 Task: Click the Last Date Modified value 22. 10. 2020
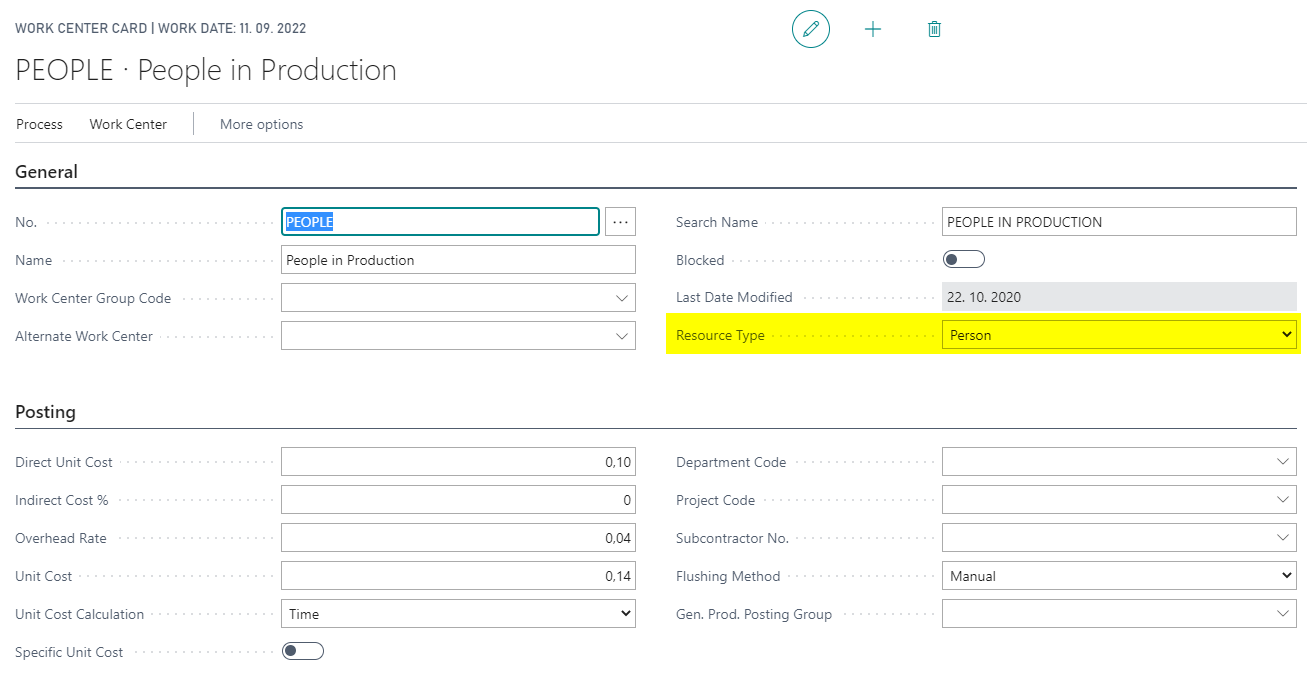point(1119,297)
